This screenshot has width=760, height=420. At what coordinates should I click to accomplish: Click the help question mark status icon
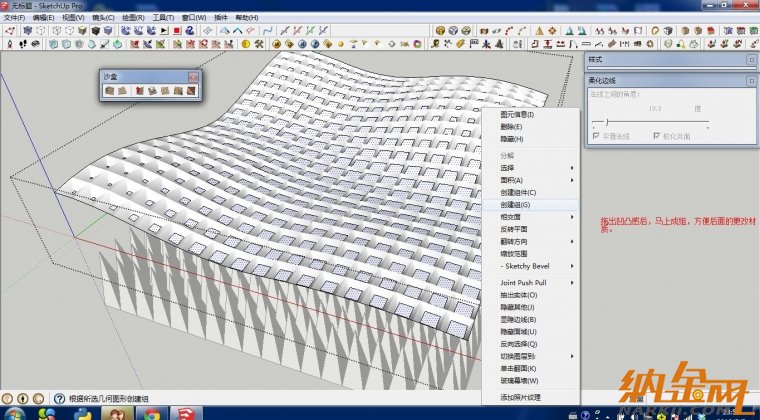(x=59, y=398)
